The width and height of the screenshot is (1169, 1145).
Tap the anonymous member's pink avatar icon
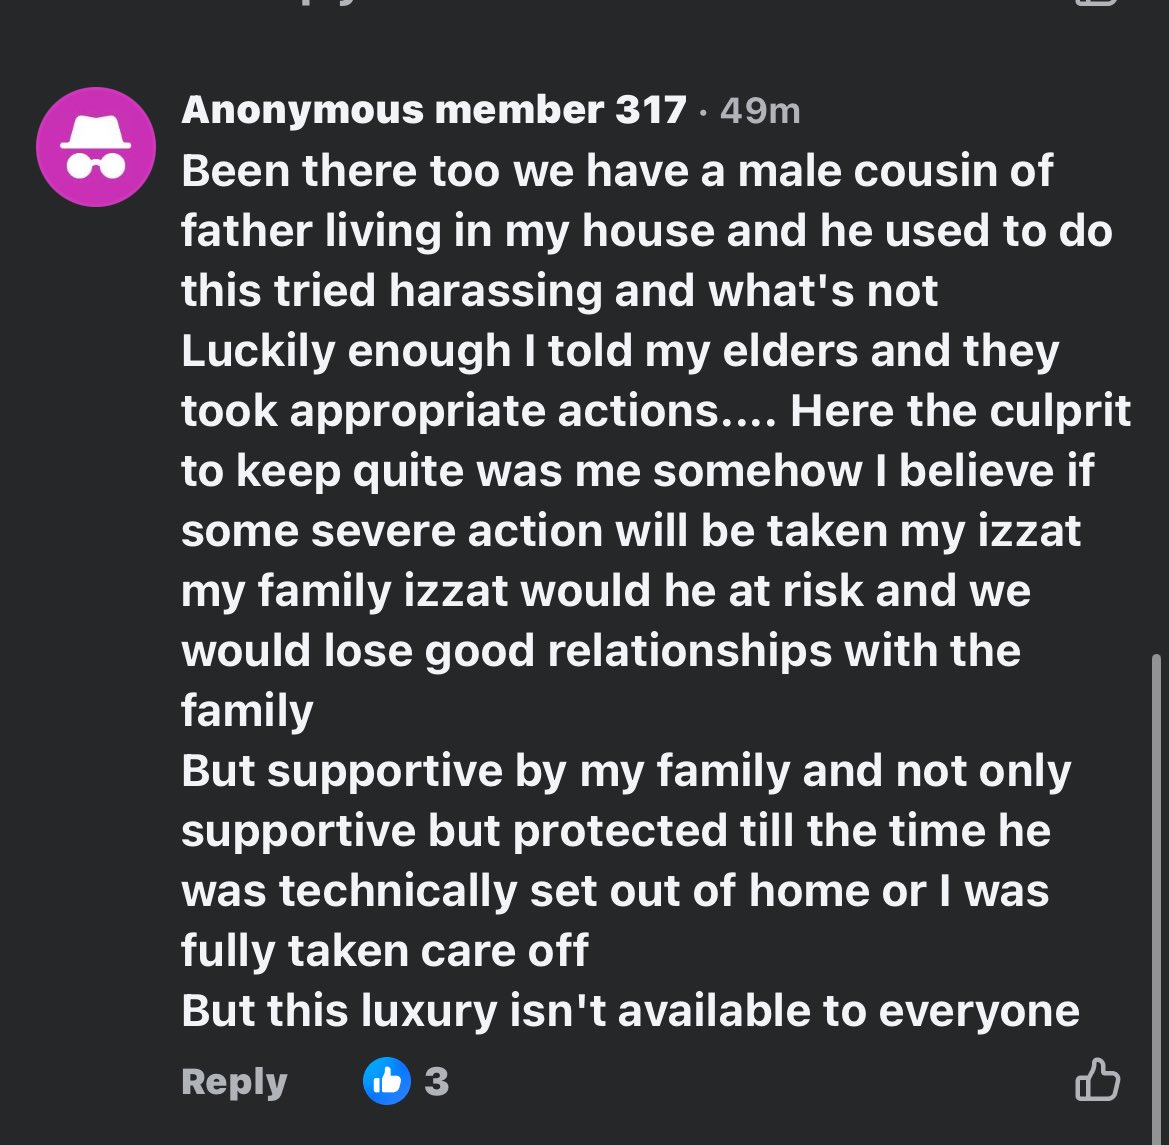pos(96,147)
